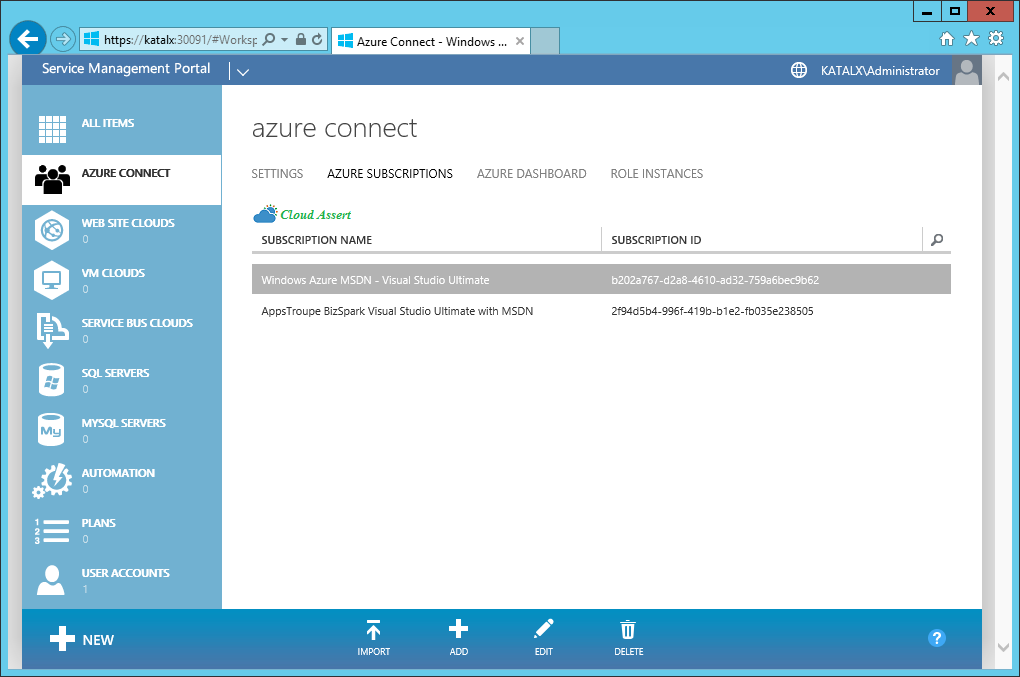The image size is (1020, 677).
Task: Expand the Service Management Portal chevron
Action: [x=243, y=72]
